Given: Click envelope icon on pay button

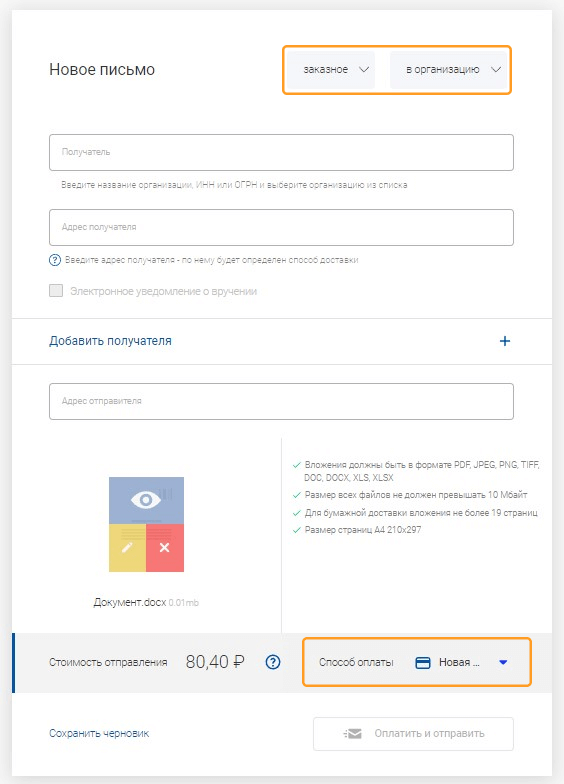Looking at the screenshot, I should (x=352, y=734).
